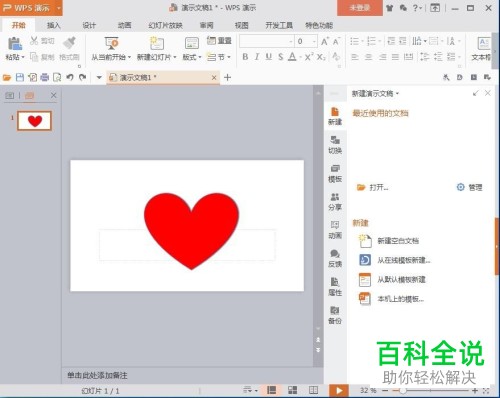Click the Copy icon in the ribbon
Image resolution: width=500 pixels, height=398 pixels.
[x=34, y=57]
